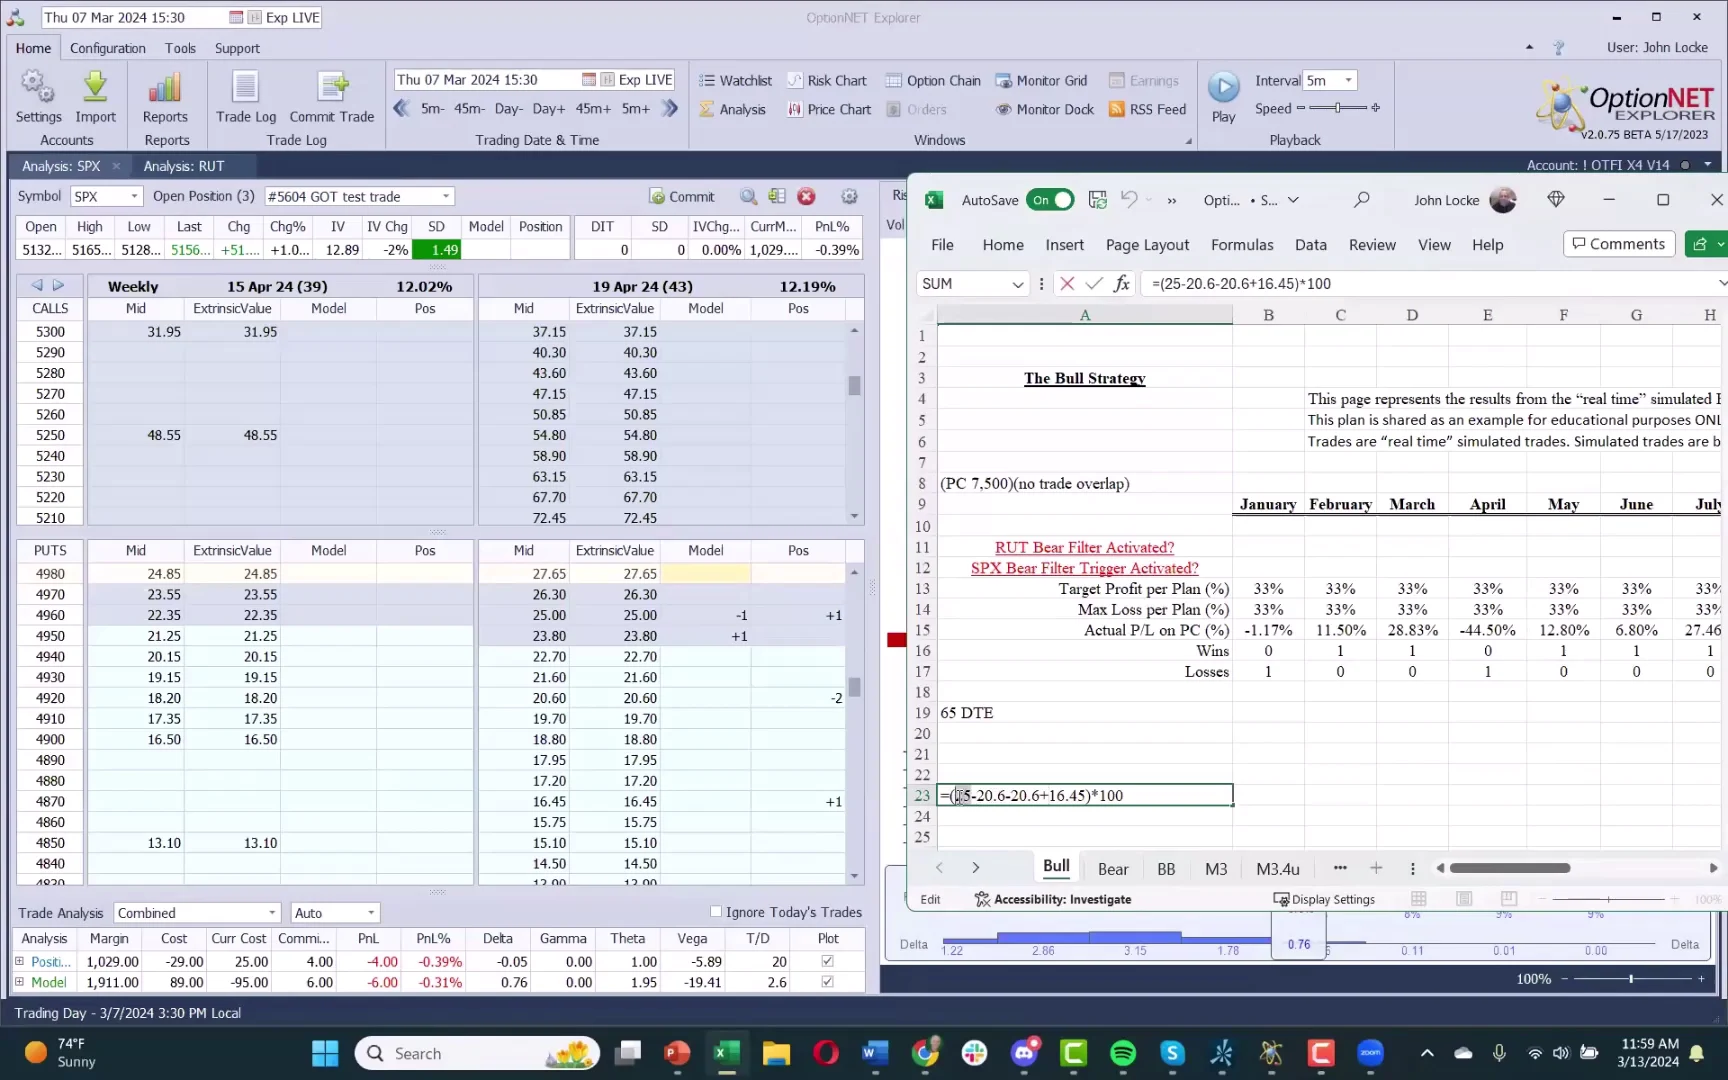Click the magnifier icon next to Commit
Screen dimensions: 1728x1080
tap(748, 197)
